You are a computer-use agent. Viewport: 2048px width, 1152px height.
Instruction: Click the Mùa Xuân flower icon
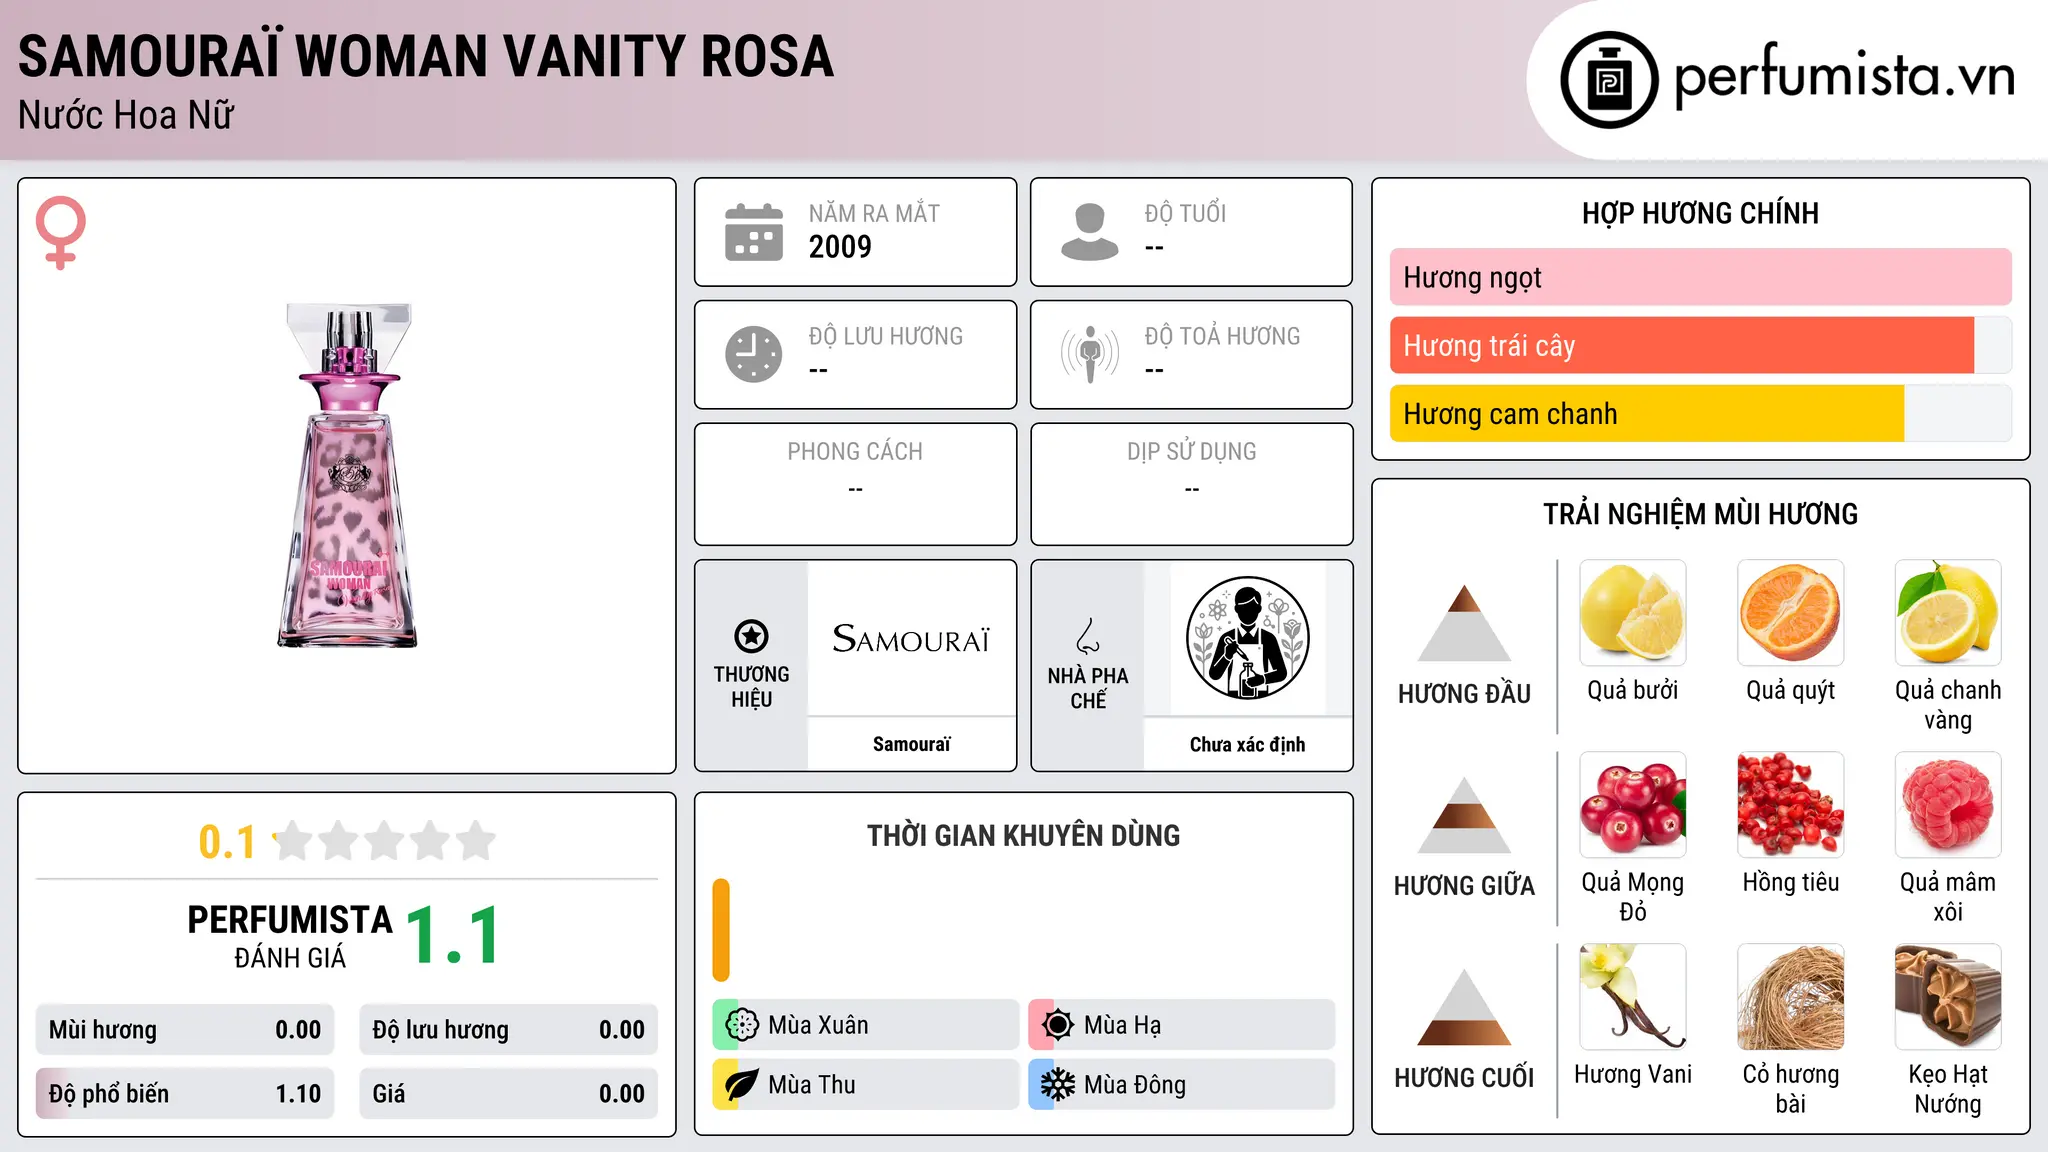point(742,1025)
